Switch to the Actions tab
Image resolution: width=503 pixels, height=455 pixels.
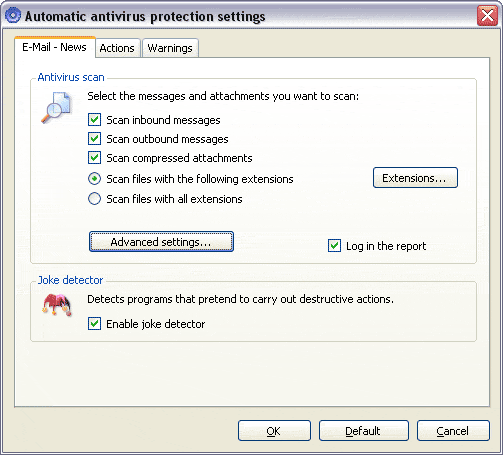tap(117, 48)
